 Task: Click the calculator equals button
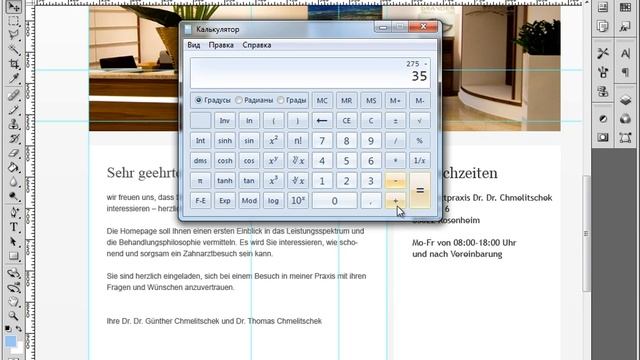point(420,191)
